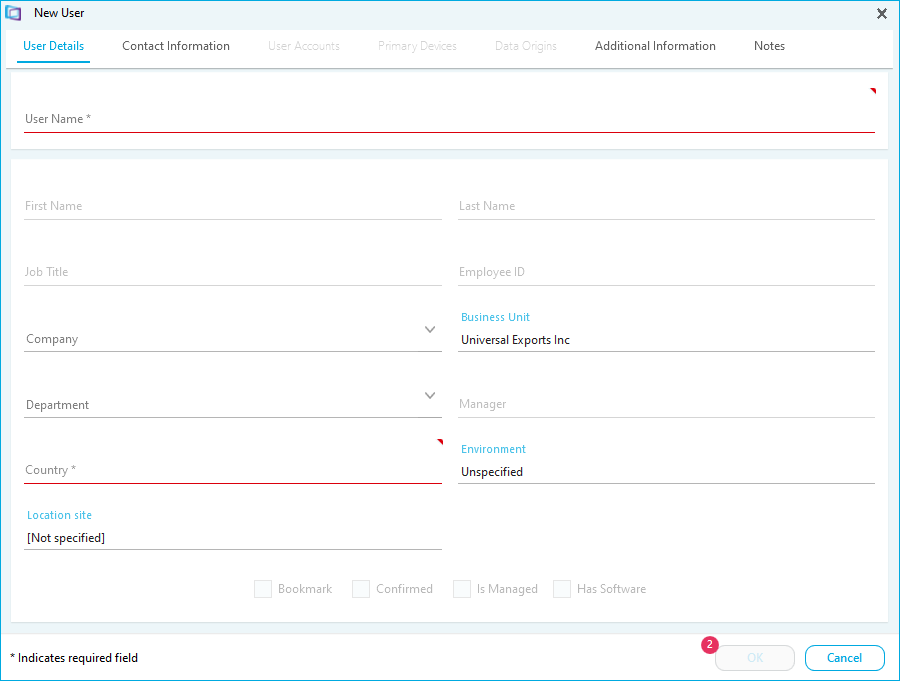Check the Has Software option

click(x=562, y=589)
